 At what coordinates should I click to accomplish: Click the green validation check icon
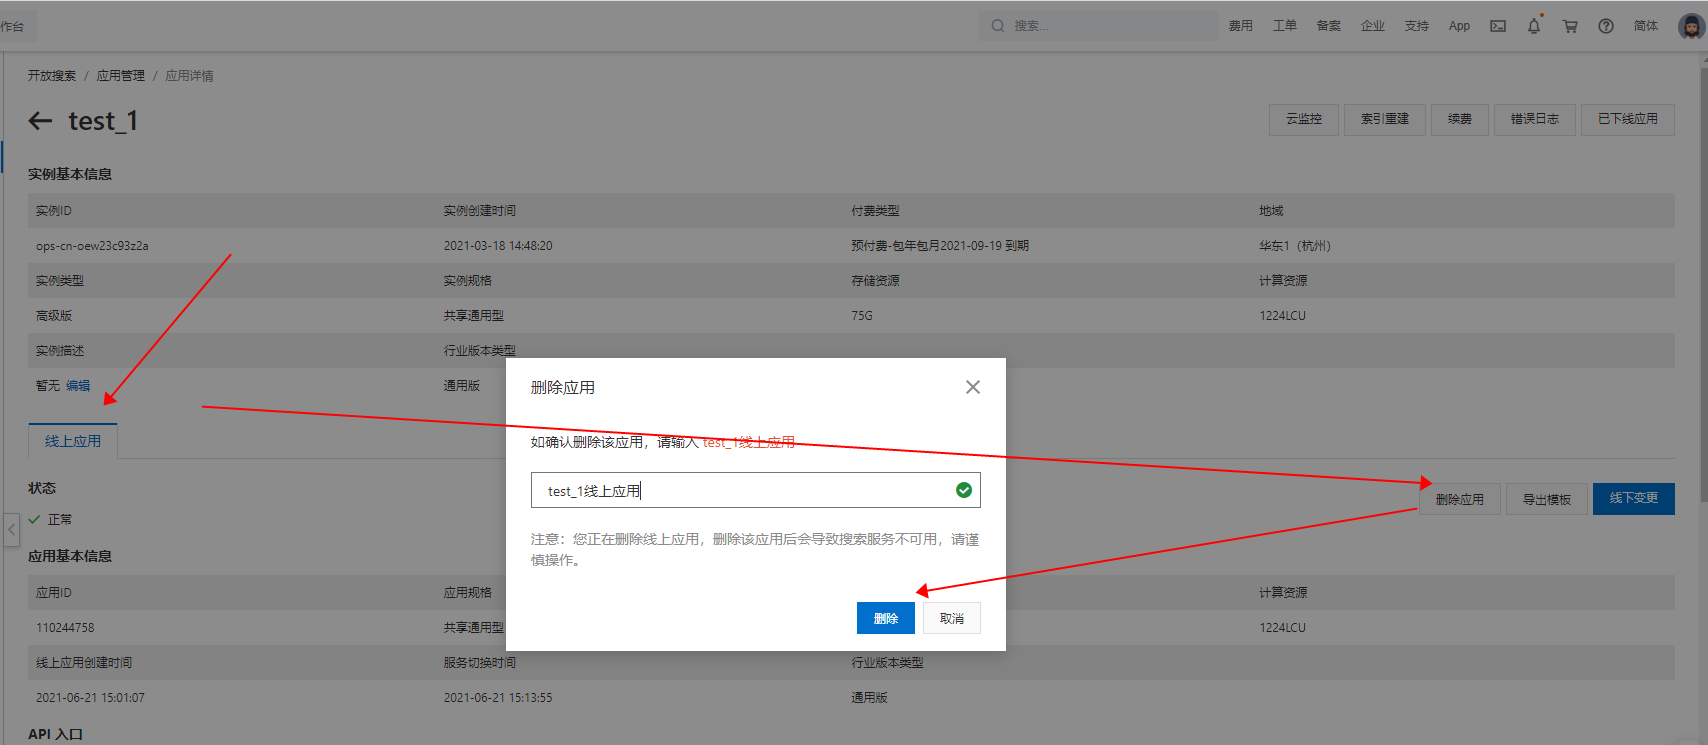click(x=964, y=490)
